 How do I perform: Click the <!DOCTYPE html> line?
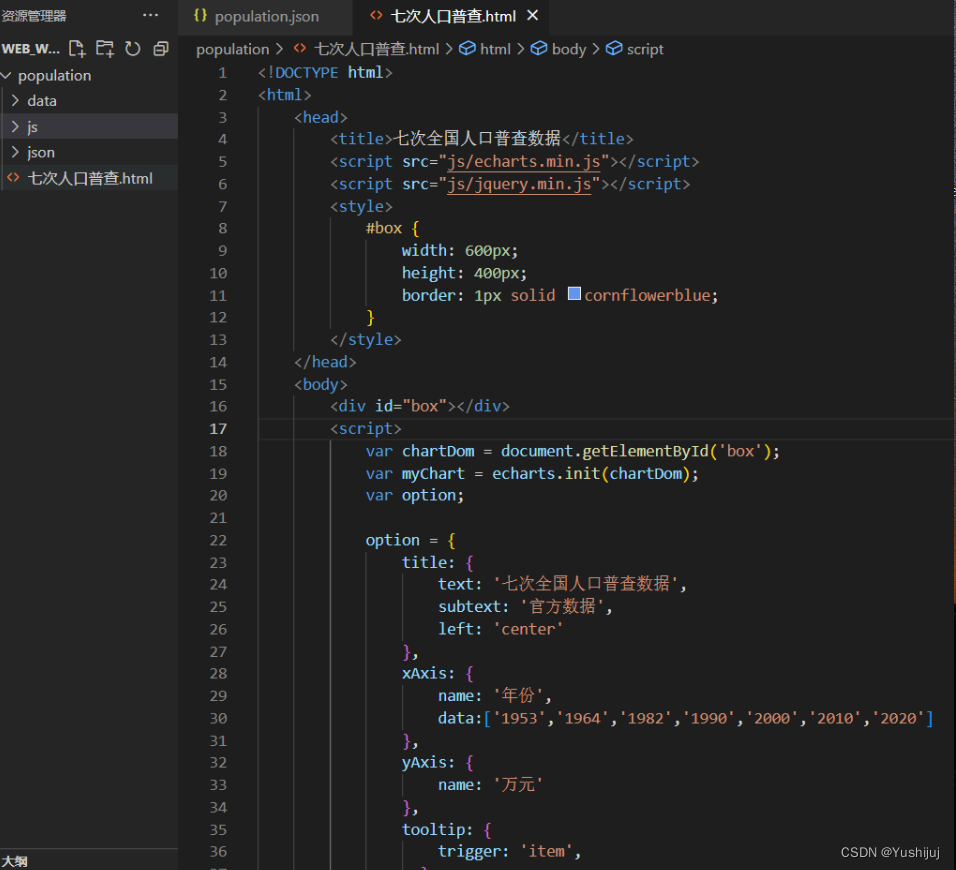pyautogui.click(x=325, y=73)
